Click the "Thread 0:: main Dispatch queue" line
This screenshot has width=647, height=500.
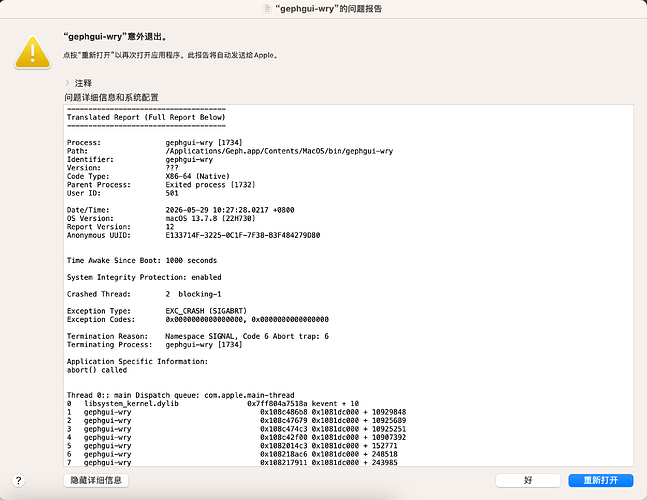pyautogui.click(x=181, y=395)
